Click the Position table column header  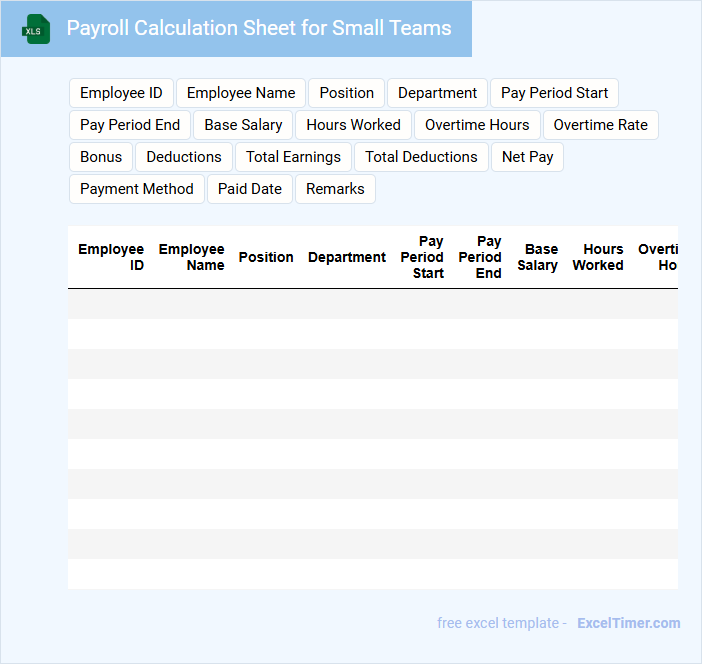click(266, 257)
